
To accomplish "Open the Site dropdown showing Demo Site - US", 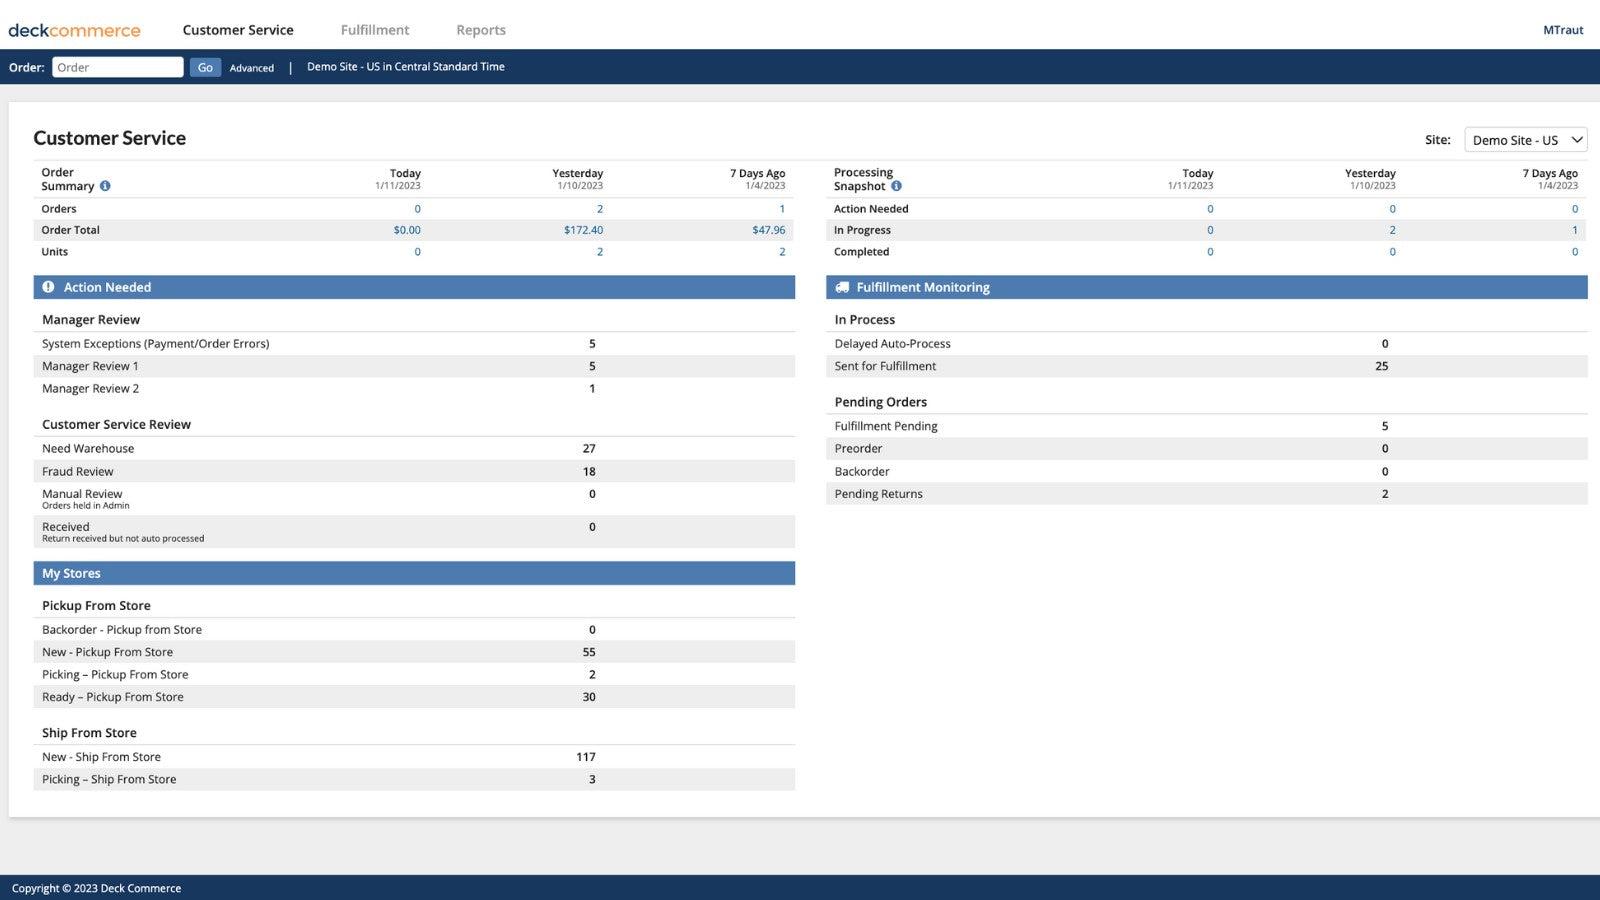I will (x=1525, y=140).
